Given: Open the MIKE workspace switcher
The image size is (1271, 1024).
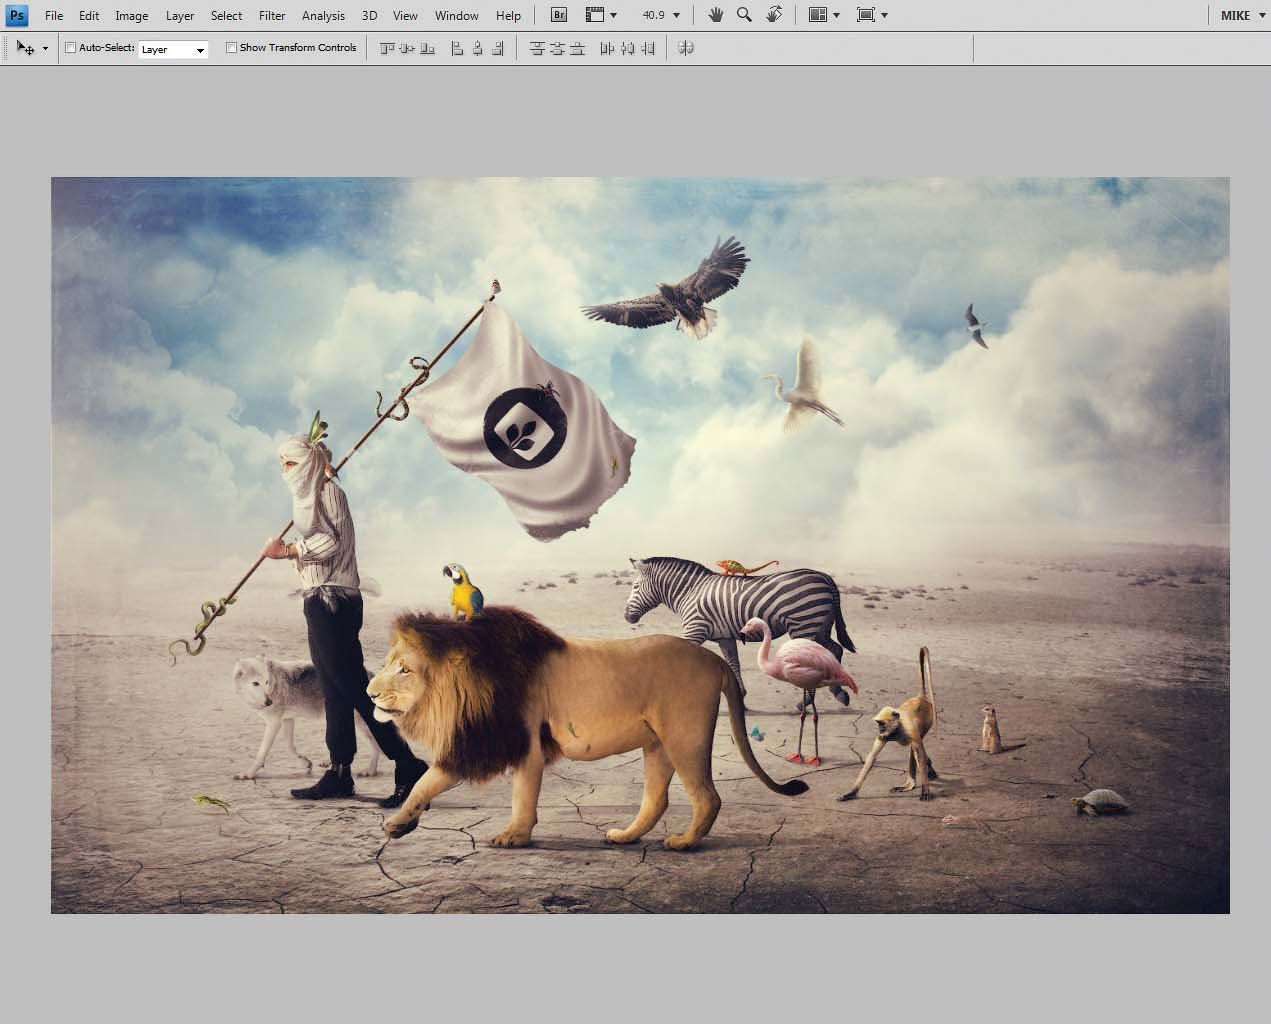Looking at the screenshot, I should (x=1242, y=15).
